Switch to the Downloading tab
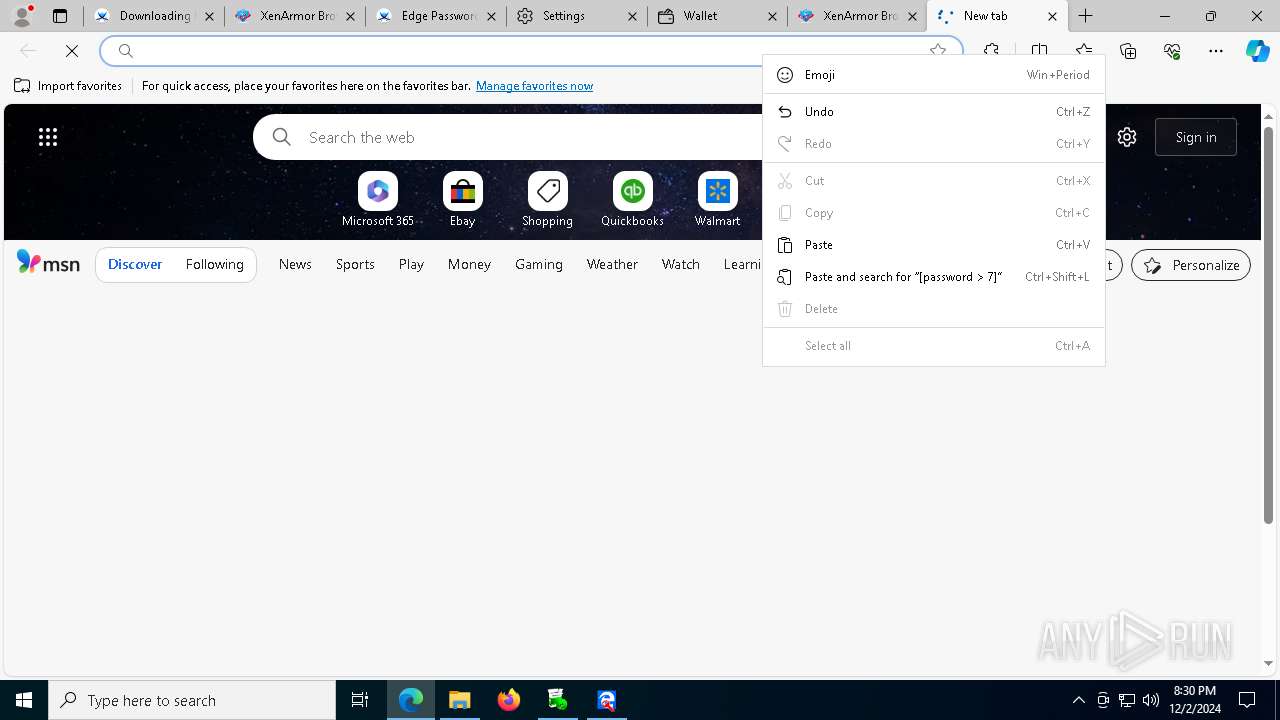Image resolution: width=1280 pixels, height=720 pixels. [x=154, y=16]
